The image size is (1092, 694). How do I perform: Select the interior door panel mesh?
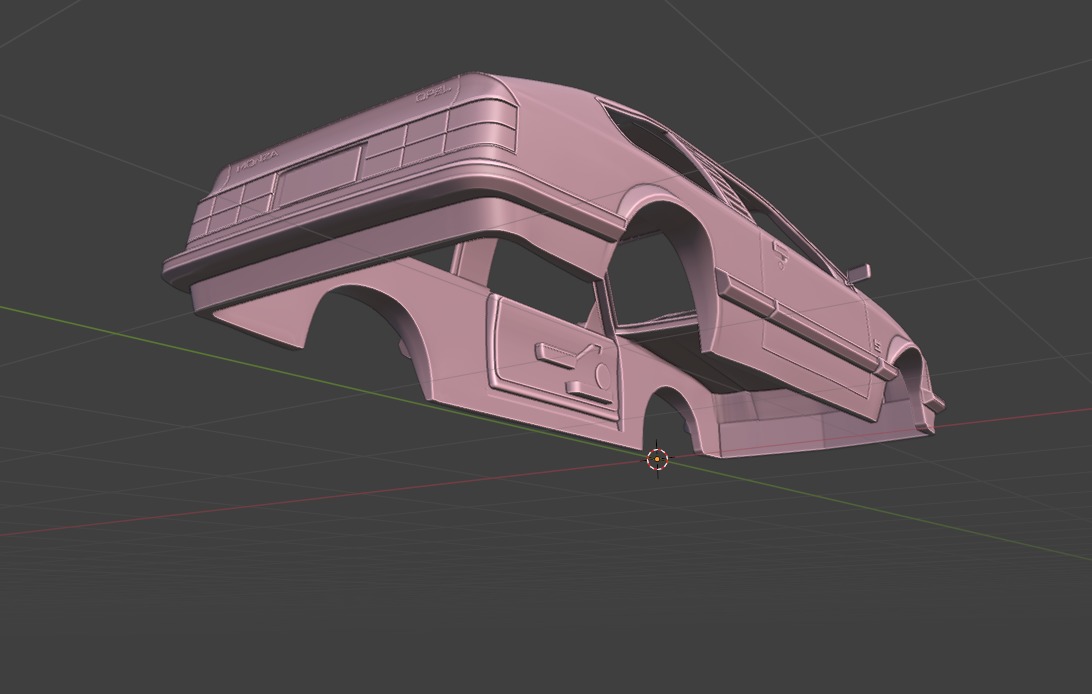554,359
